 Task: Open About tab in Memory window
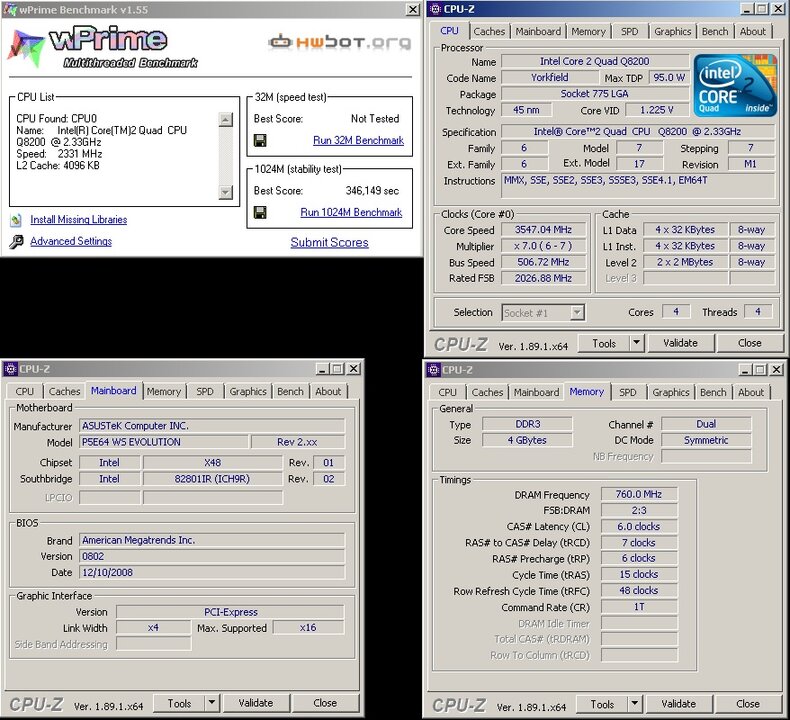coord(751,392)
